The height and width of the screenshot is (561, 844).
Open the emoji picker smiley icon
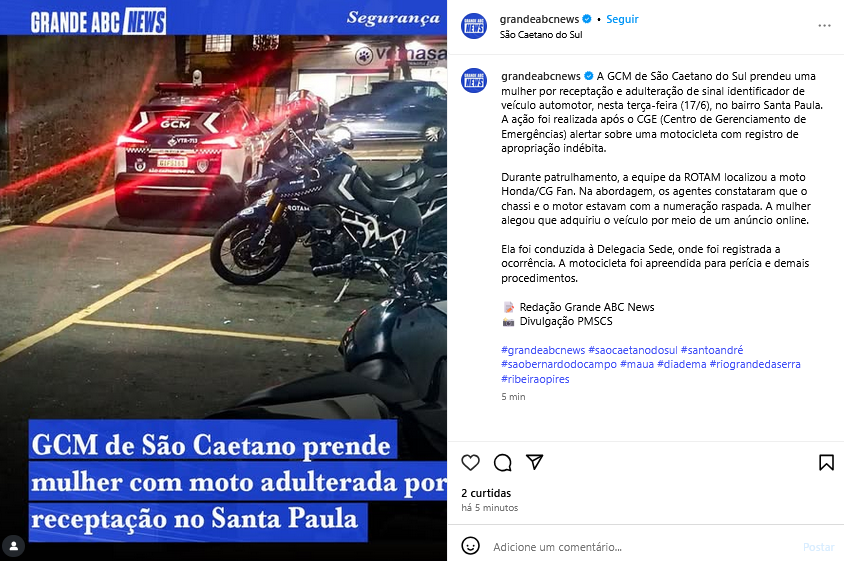[470, 546]
